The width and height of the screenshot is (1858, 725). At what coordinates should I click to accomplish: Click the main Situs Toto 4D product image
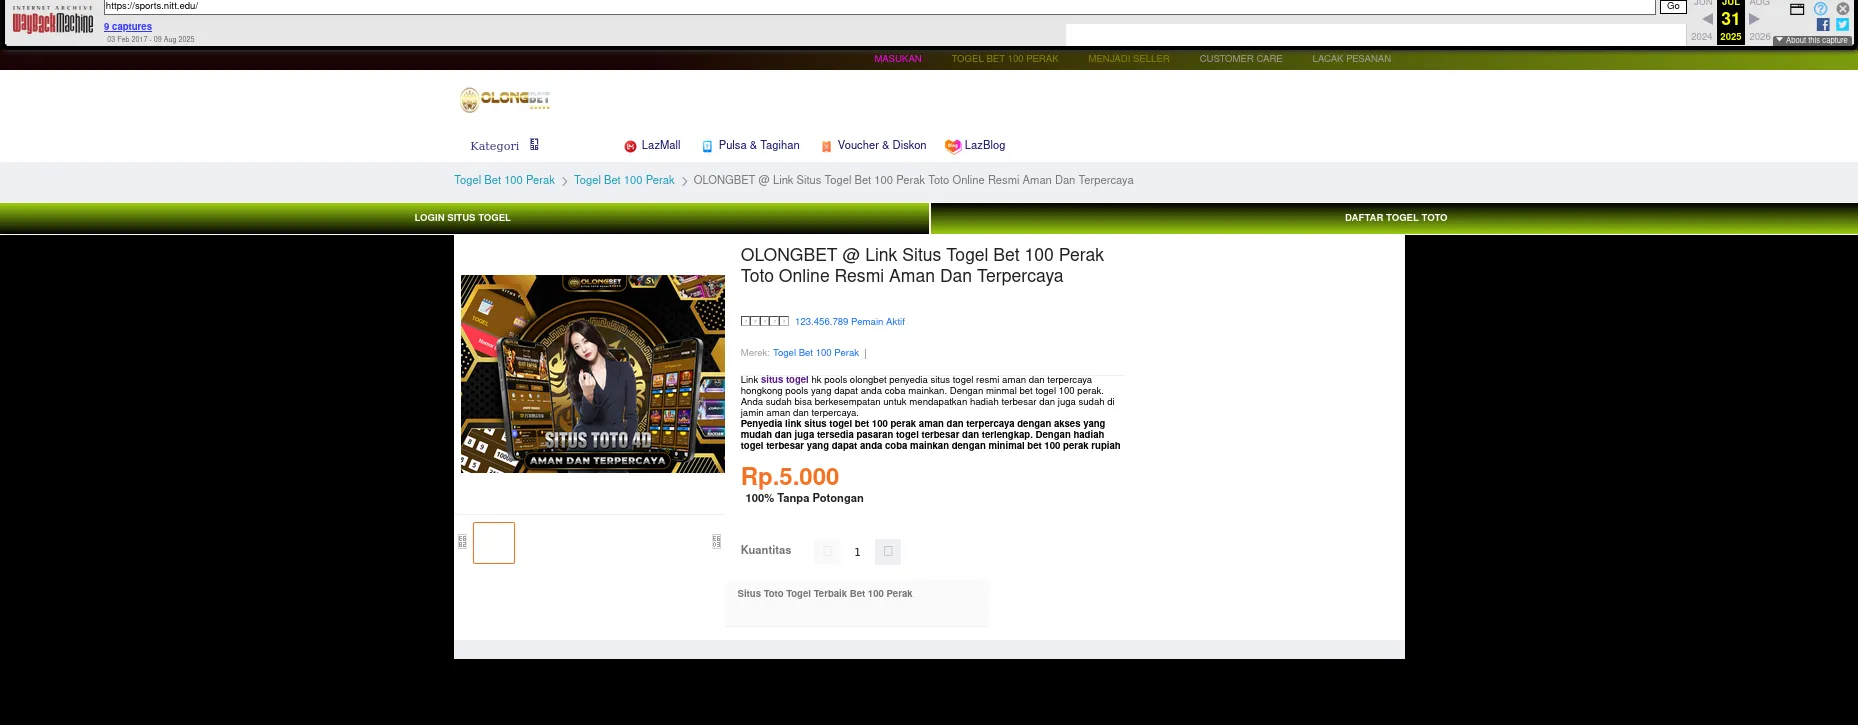[x=593, y=374]
